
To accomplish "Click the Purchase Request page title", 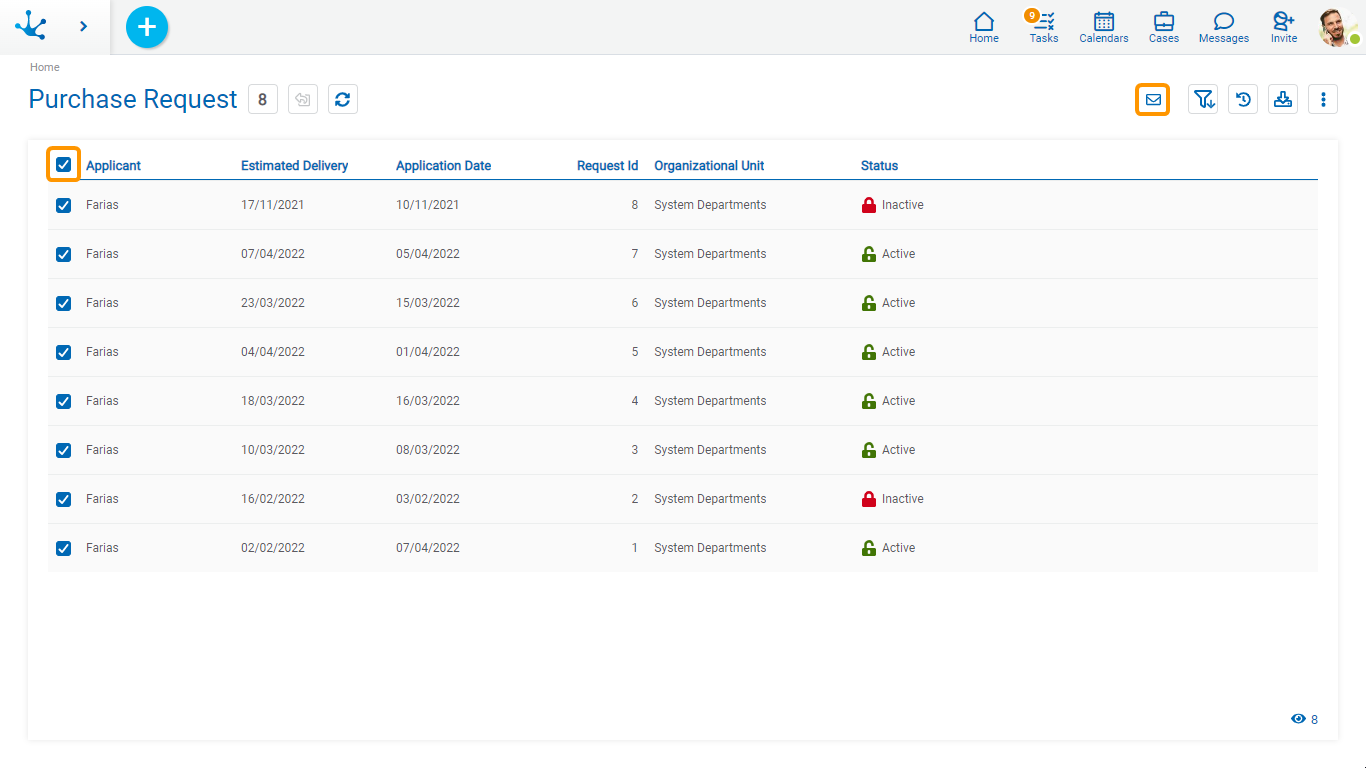I will (x=133, y=99).
